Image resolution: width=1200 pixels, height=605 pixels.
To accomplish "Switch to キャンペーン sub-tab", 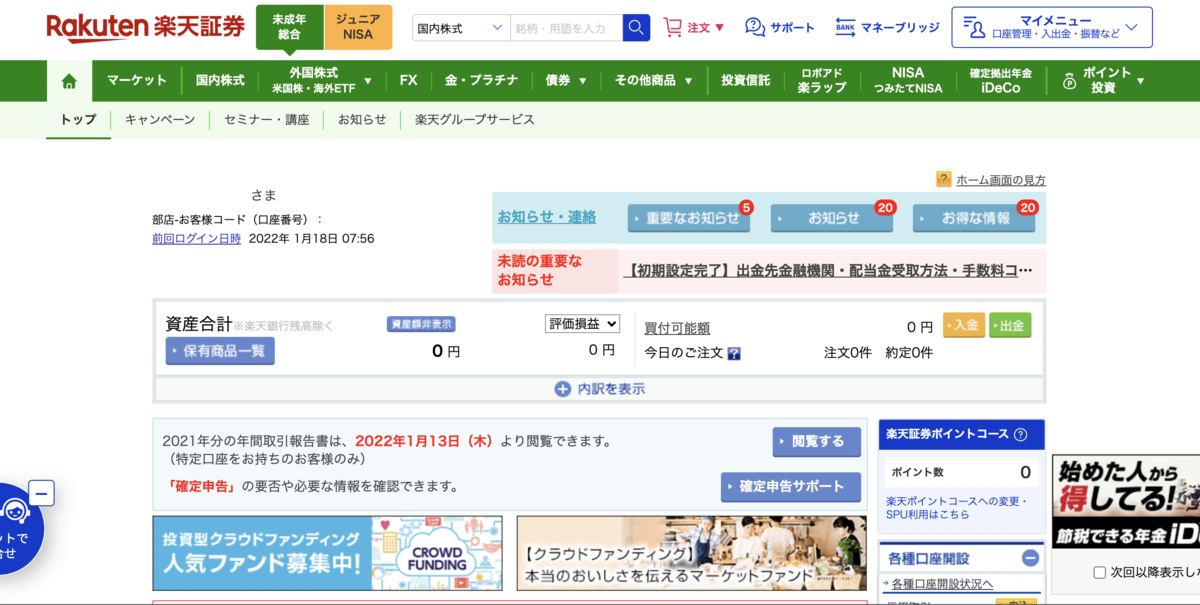I will pos(160,120).
